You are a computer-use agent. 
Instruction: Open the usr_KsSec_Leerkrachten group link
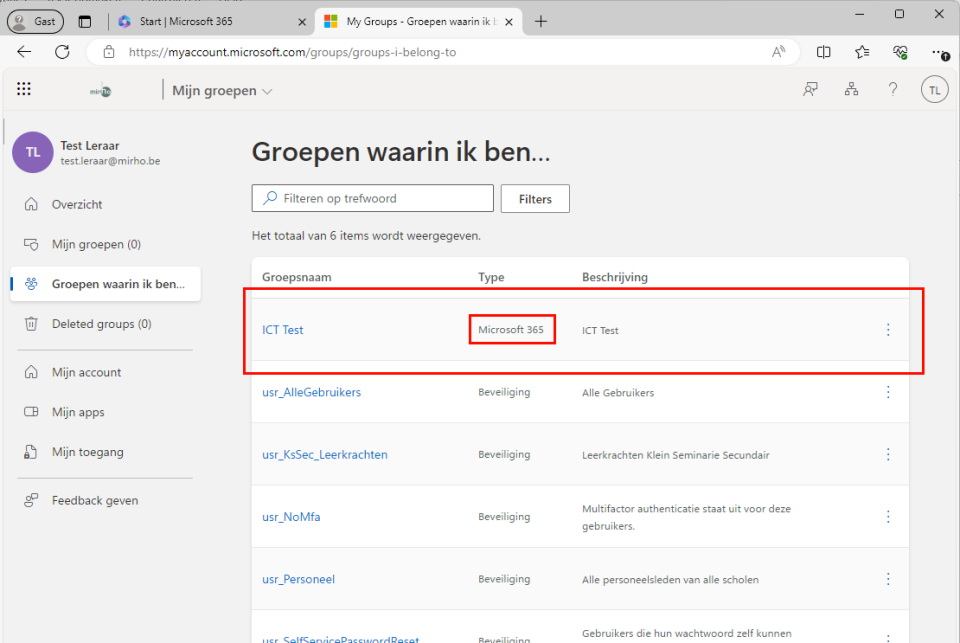[x=325, y=454]
